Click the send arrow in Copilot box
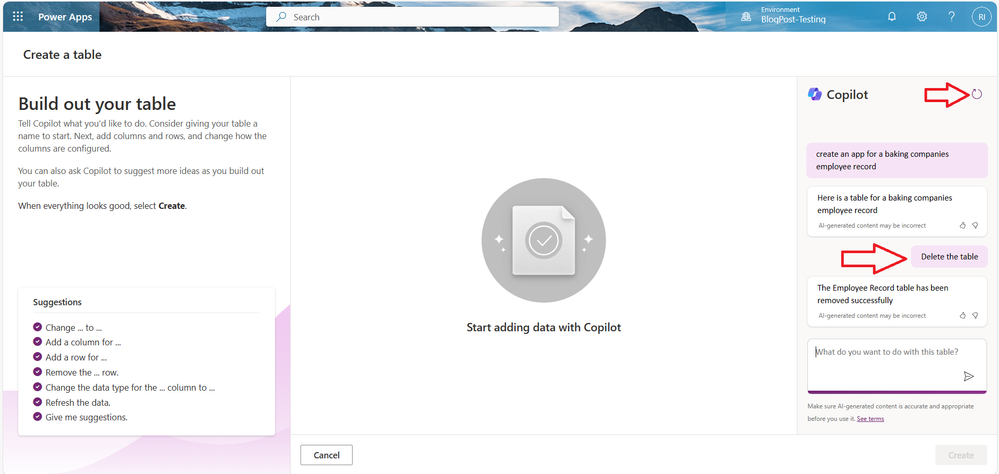 click(968, 376)
